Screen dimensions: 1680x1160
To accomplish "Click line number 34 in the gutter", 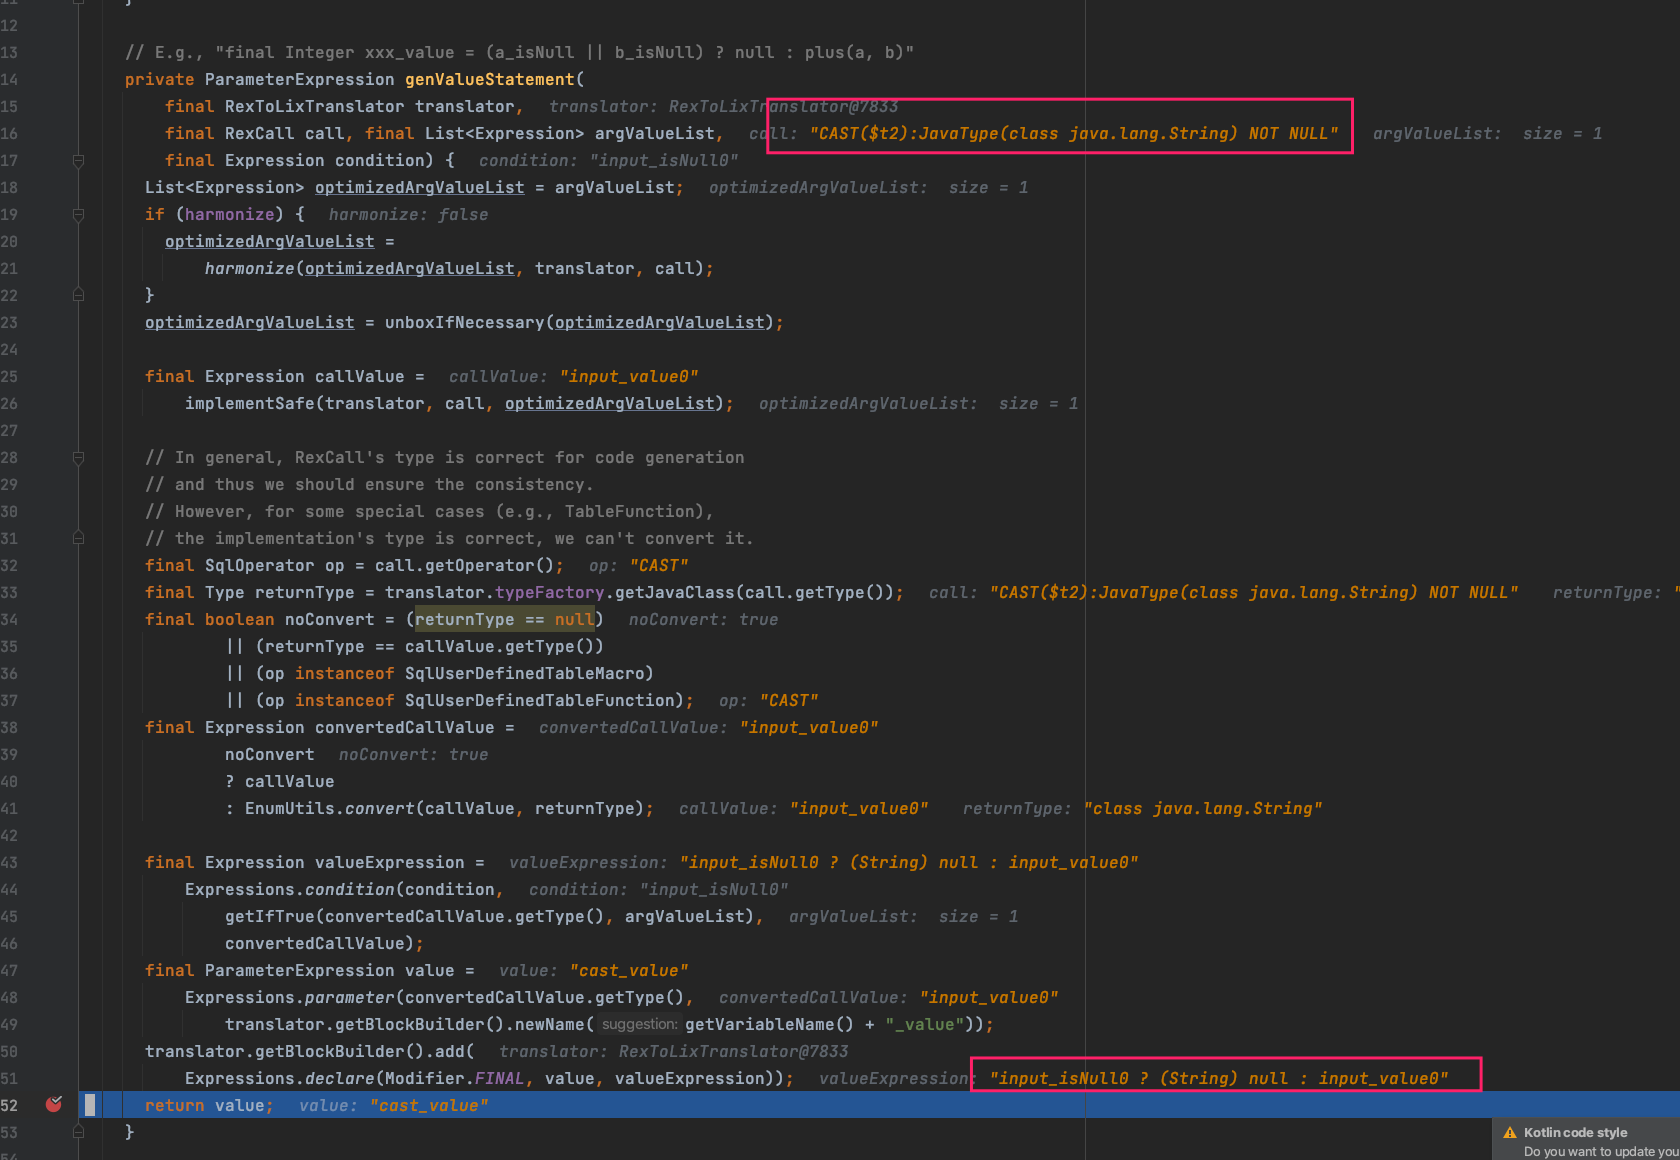I will click(x=10, y=619).
